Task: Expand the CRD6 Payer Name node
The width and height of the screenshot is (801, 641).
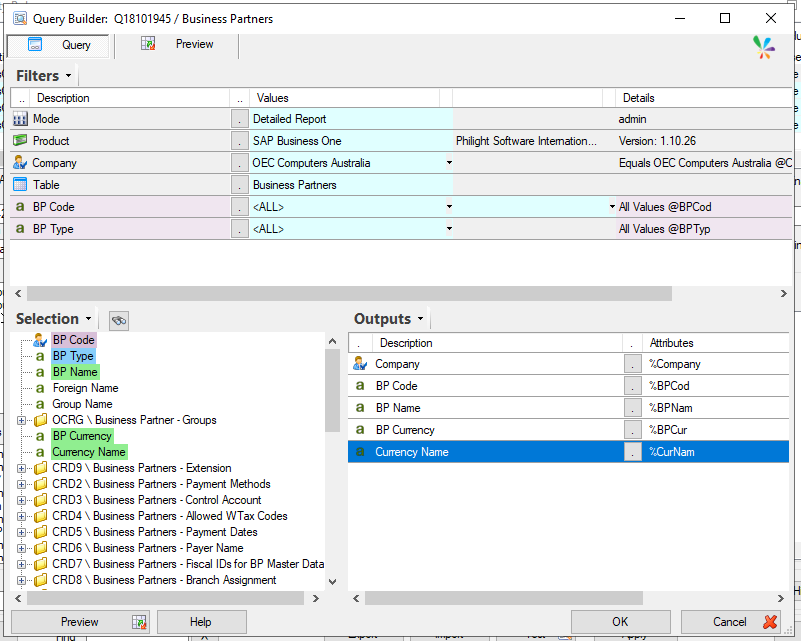Action: (x=21, y=549)
